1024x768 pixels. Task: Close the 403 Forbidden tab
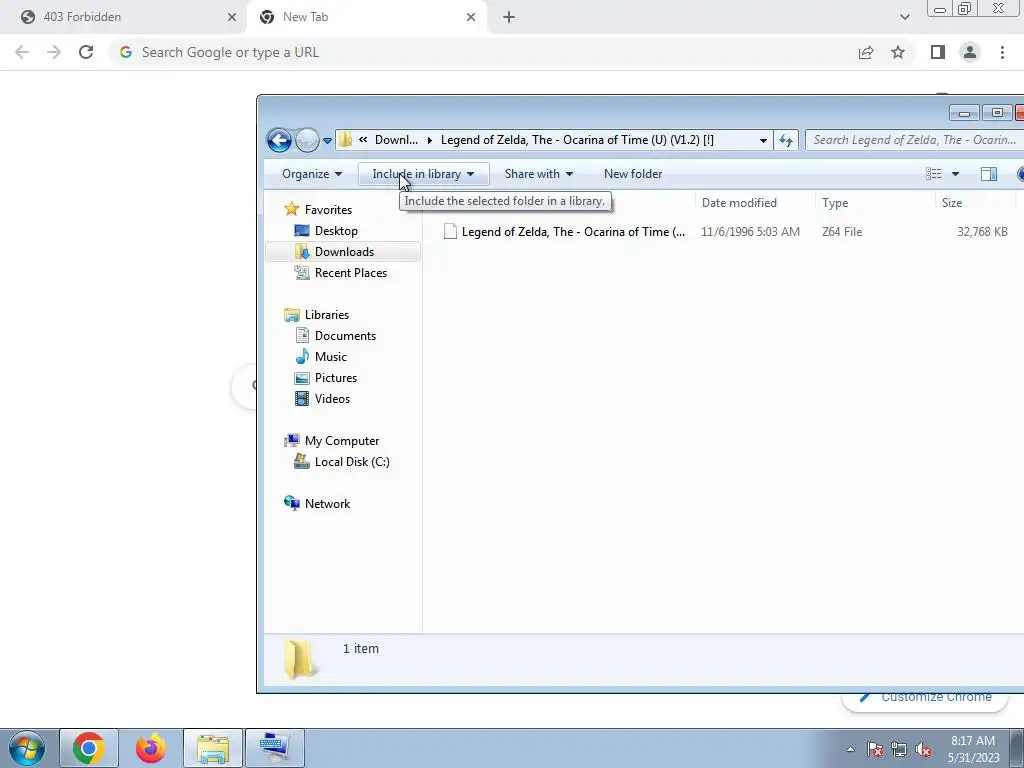click(232, 17)
